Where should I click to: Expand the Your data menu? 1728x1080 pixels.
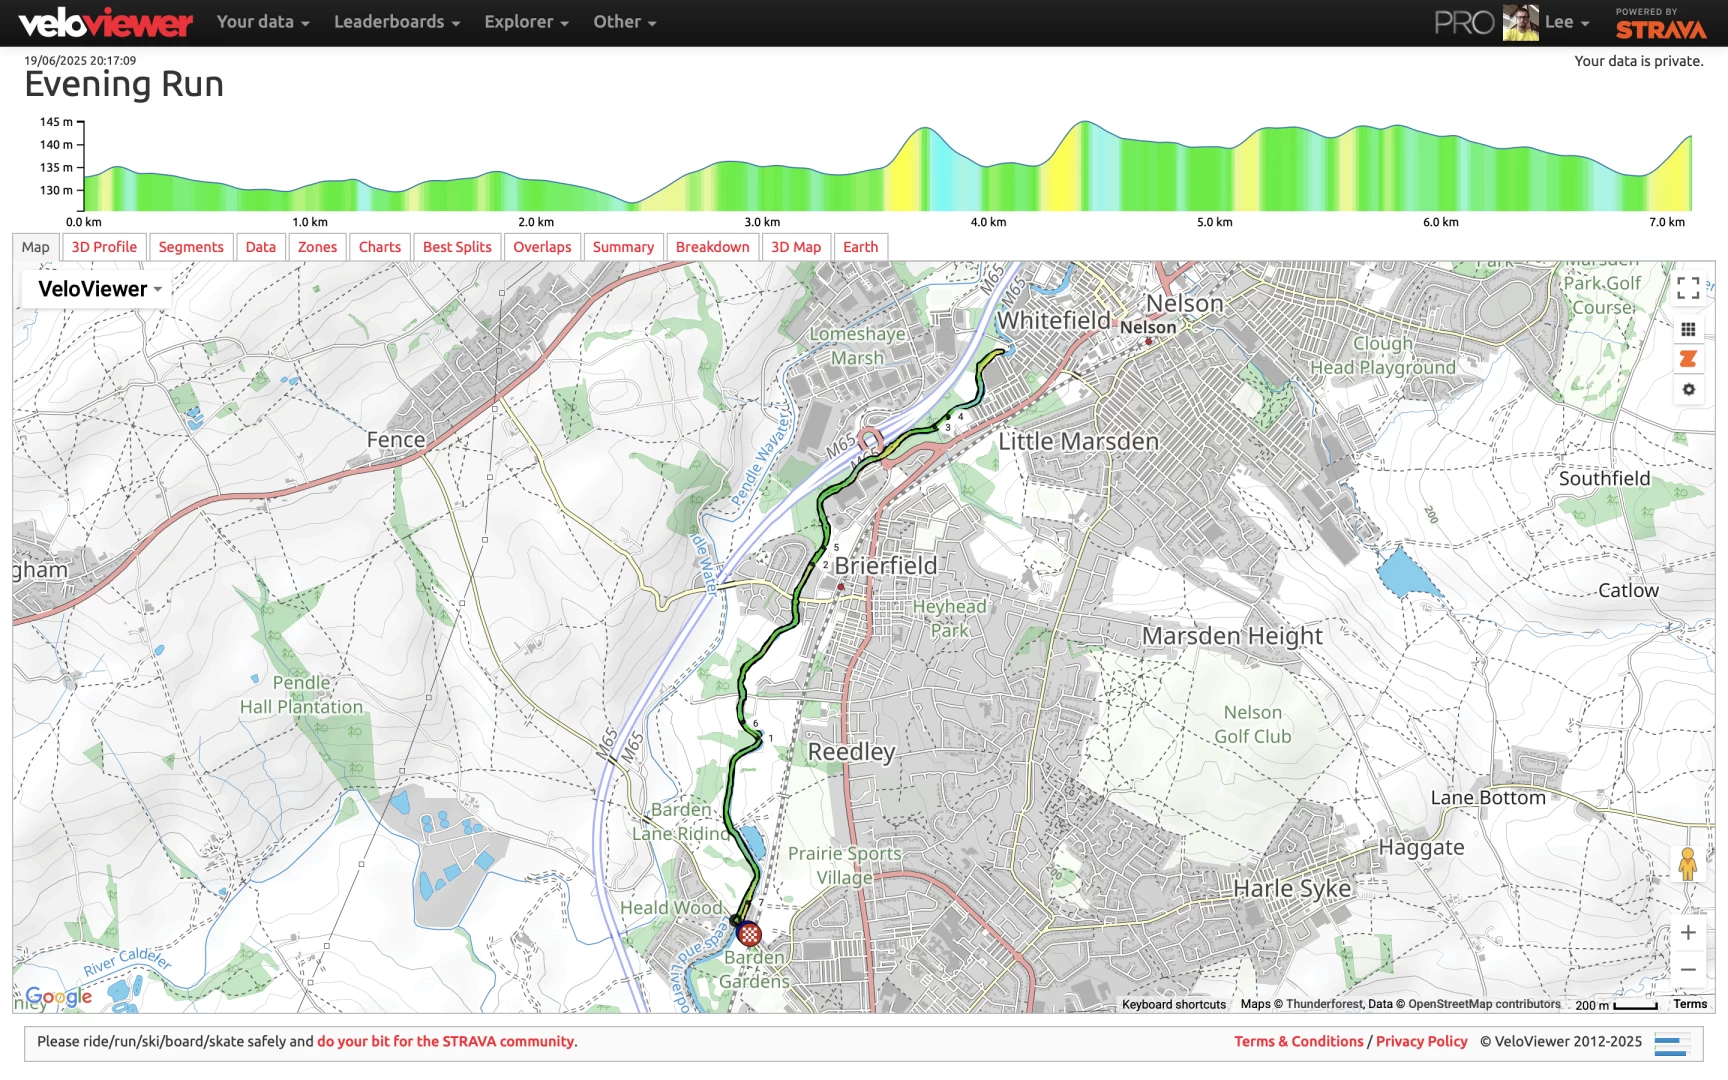pos(262,22)
